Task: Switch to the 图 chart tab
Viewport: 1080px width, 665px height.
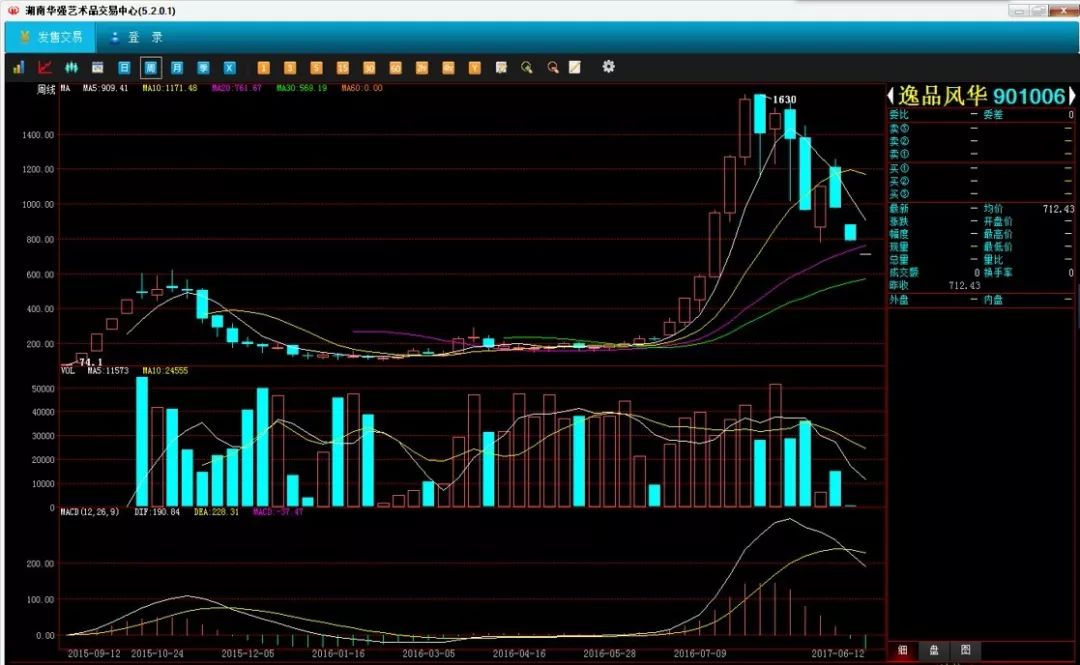Action: click(x=966, y=650)
